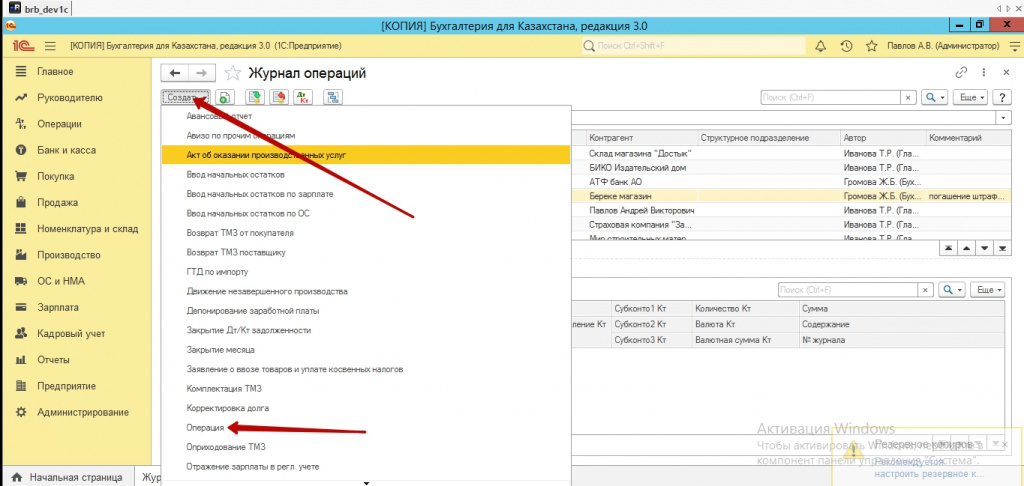This screenshot has width=1024, height=486.
Task: Select Авизо по прочим операциям menu item
Action: [366, 136]
